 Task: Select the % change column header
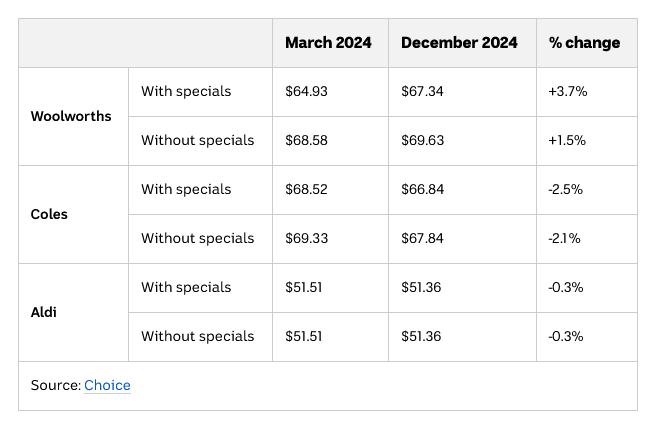coord(584,43)
